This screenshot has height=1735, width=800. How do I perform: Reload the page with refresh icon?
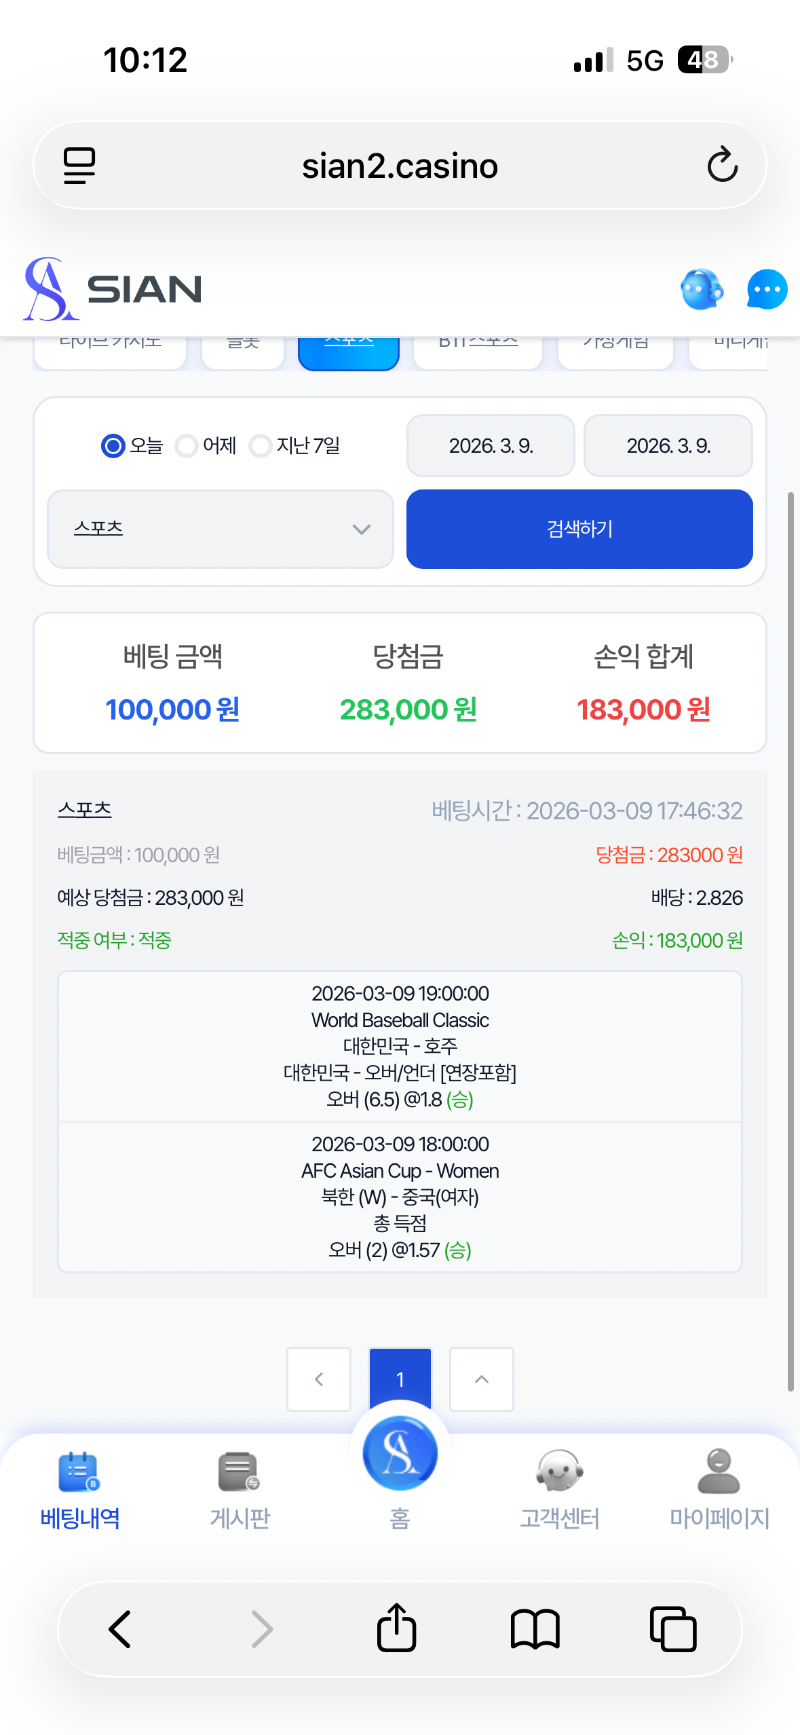[722, 166]
